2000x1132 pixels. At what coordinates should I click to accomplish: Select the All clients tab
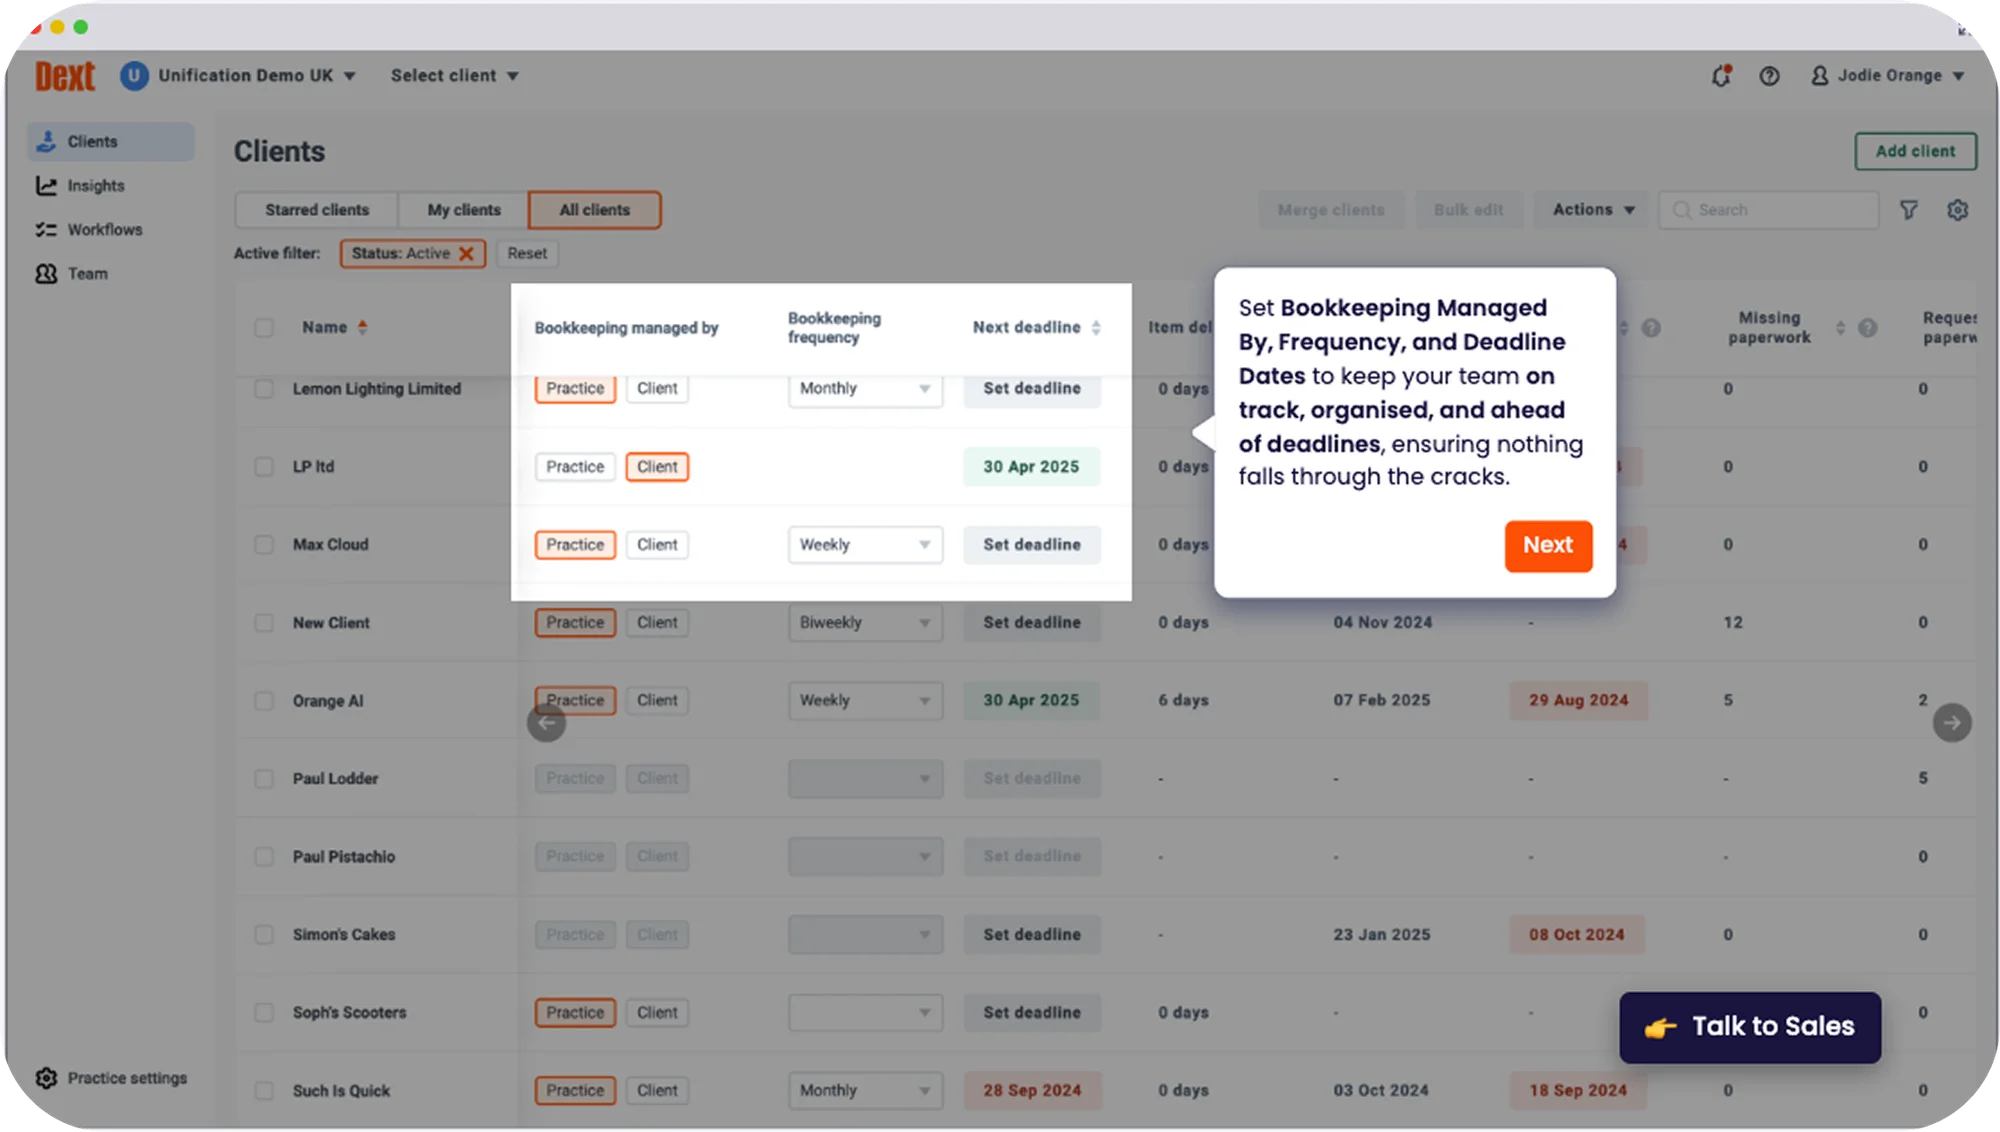click(x=595, y=210)
